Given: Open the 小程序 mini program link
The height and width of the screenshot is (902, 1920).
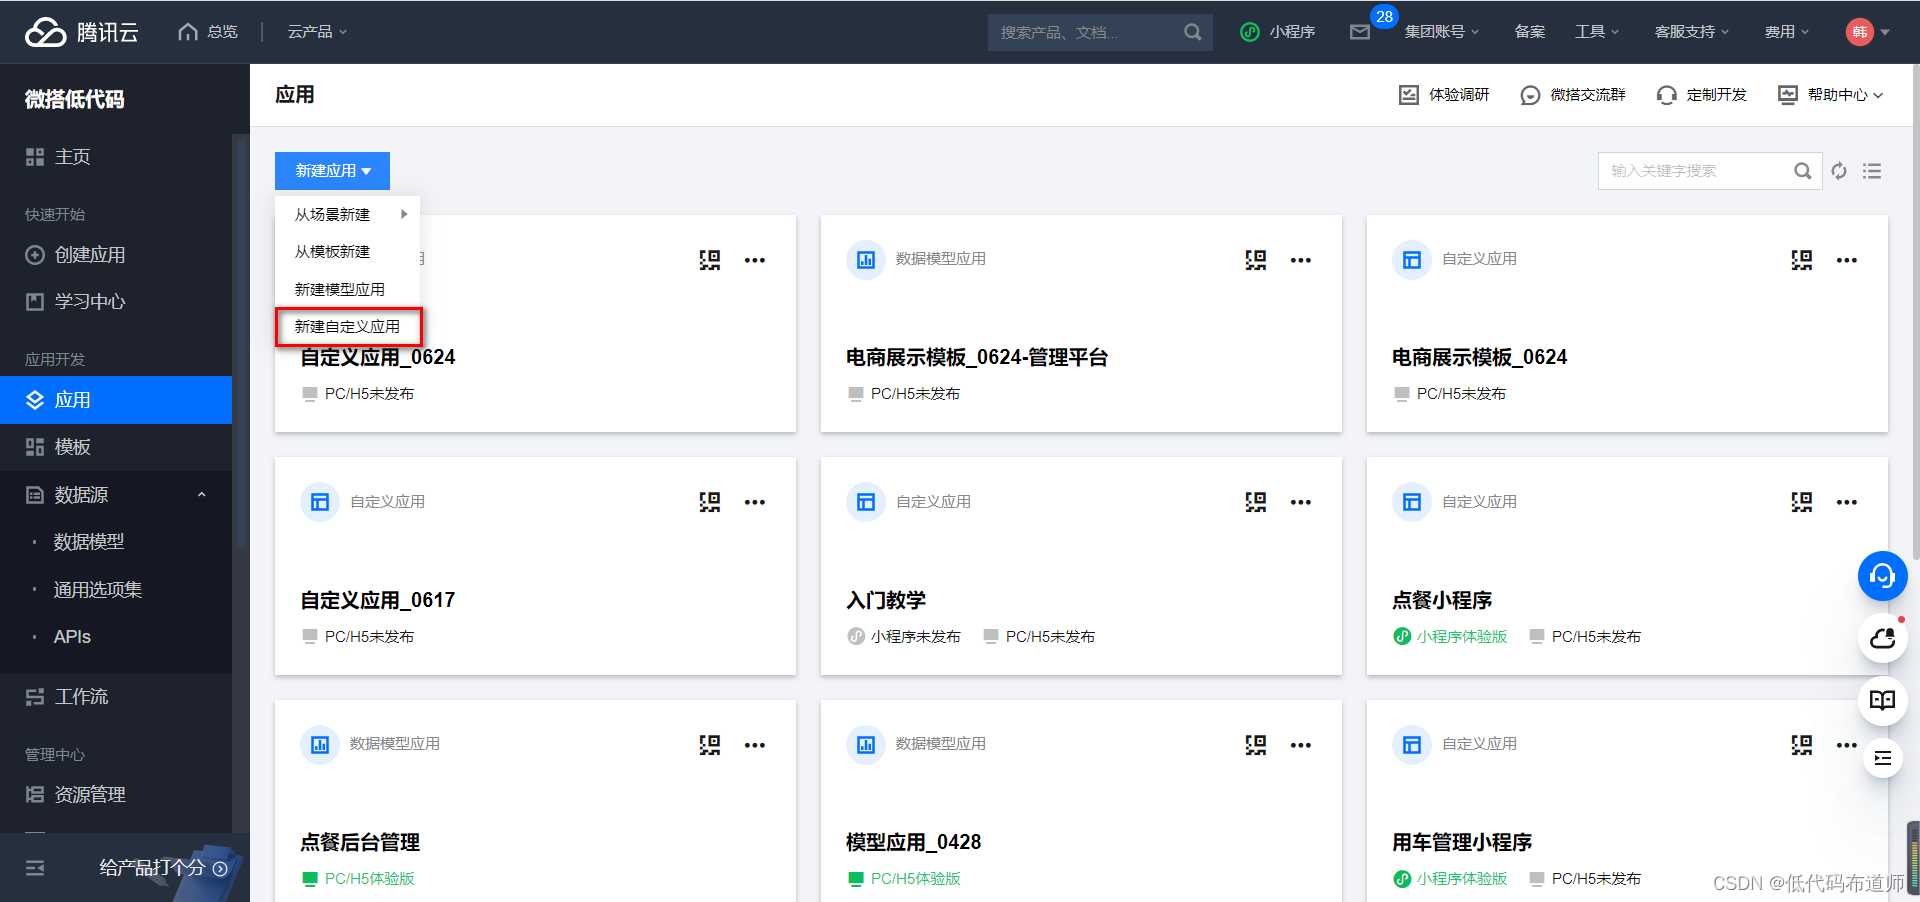Looking at the screenshot, I should coord(1278,32).
